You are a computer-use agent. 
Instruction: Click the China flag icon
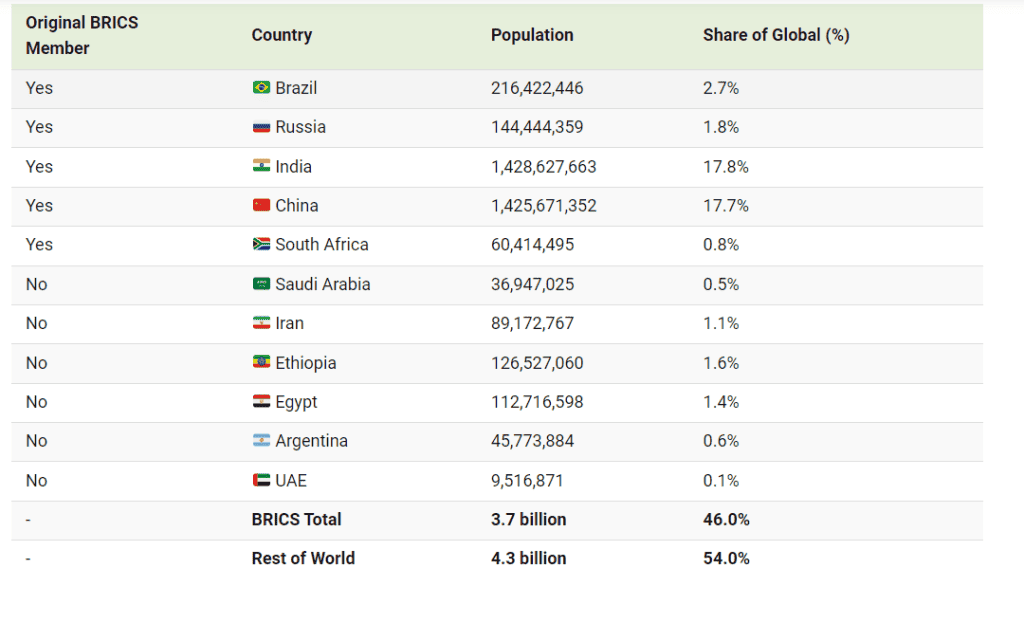click(261, 205)
